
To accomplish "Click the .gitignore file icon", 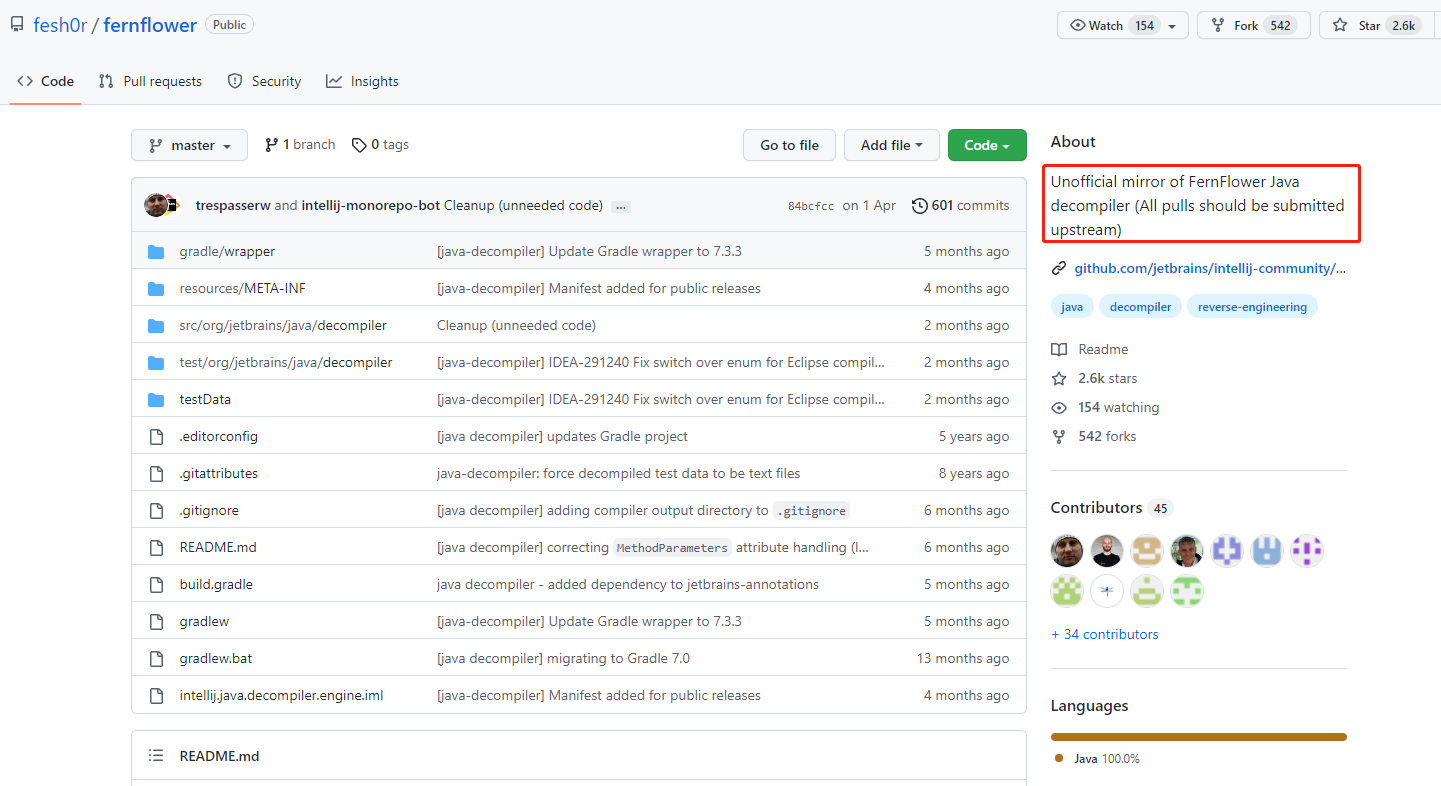I will [156, 510].
